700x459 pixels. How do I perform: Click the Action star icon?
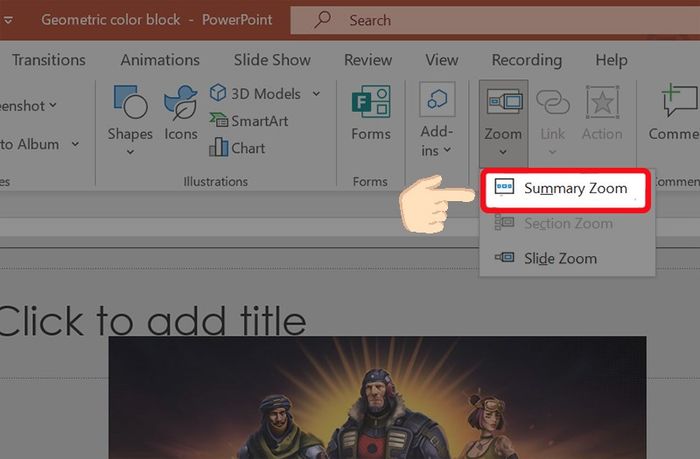[602, 102]
